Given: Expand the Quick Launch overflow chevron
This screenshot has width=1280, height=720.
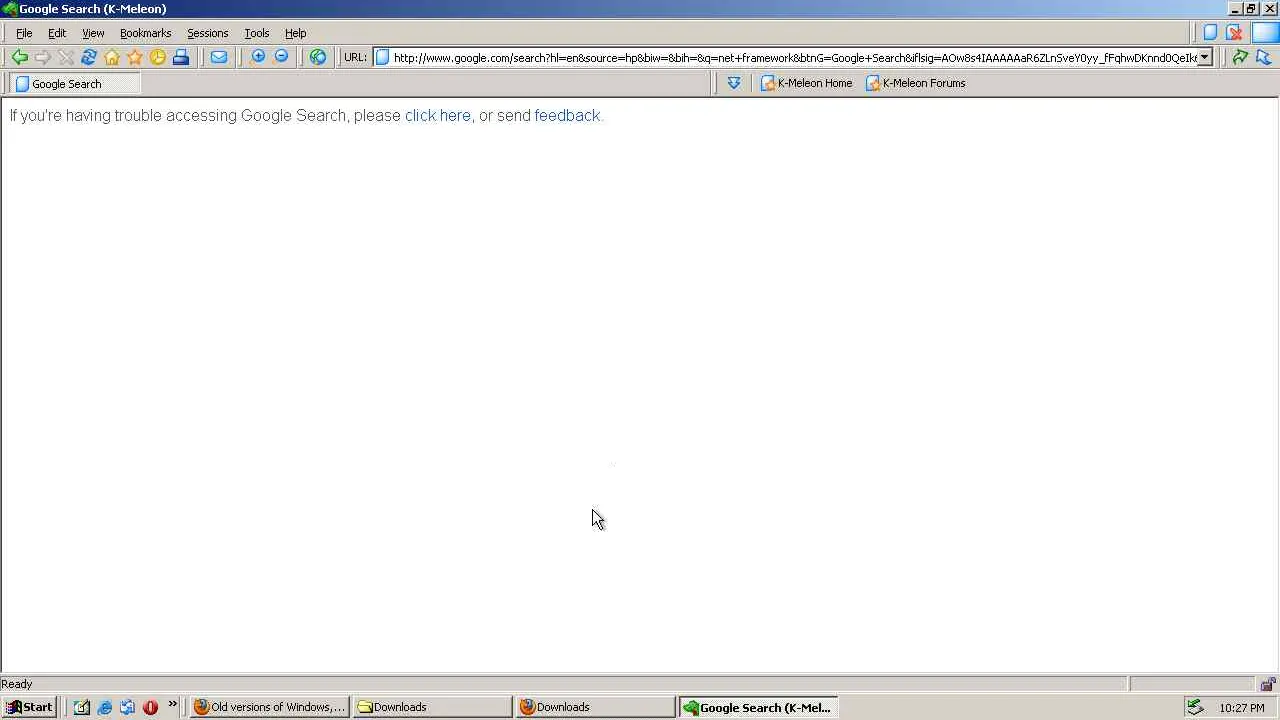Looking at the screenshot, I should pyautogui.click(x=172, y=705).
